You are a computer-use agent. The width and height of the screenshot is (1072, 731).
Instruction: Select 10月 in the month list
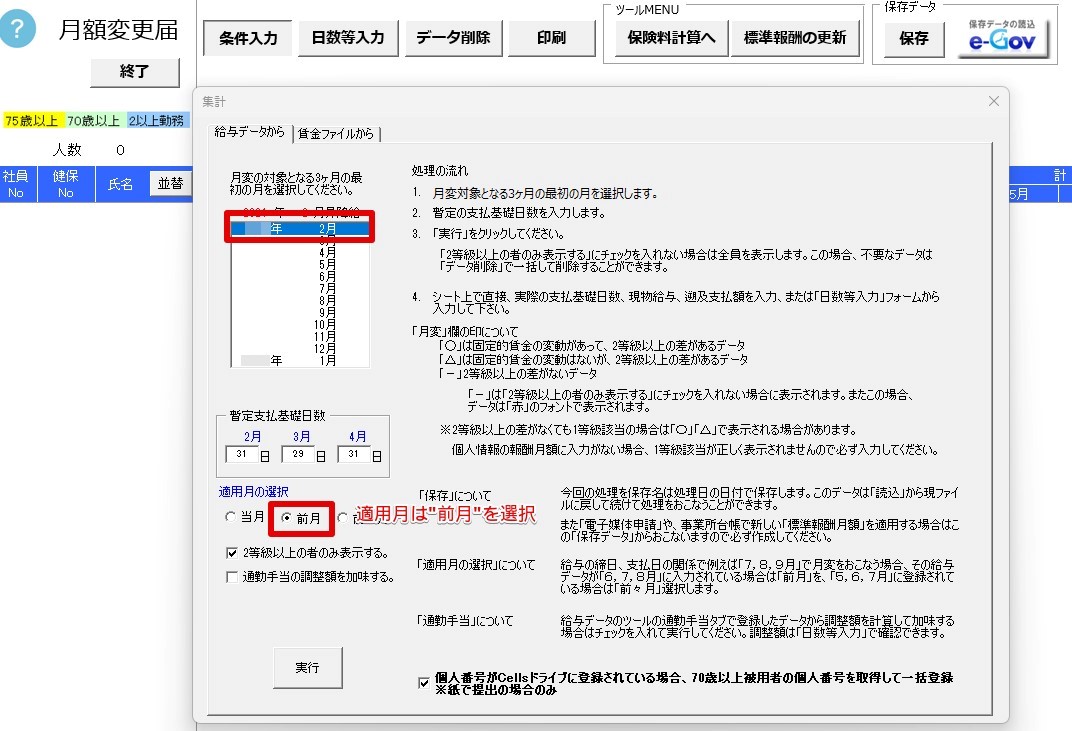click(x=300, y=324)
